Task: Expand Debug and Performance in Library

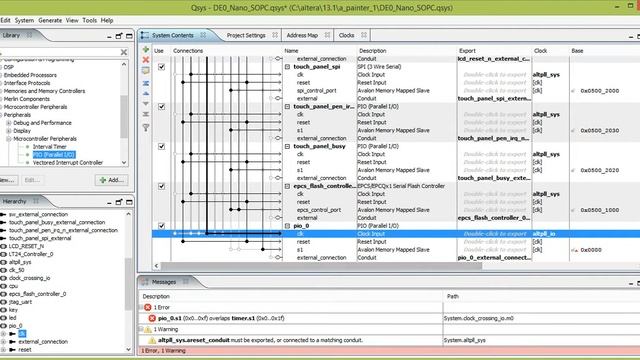Action: point(9,123)
